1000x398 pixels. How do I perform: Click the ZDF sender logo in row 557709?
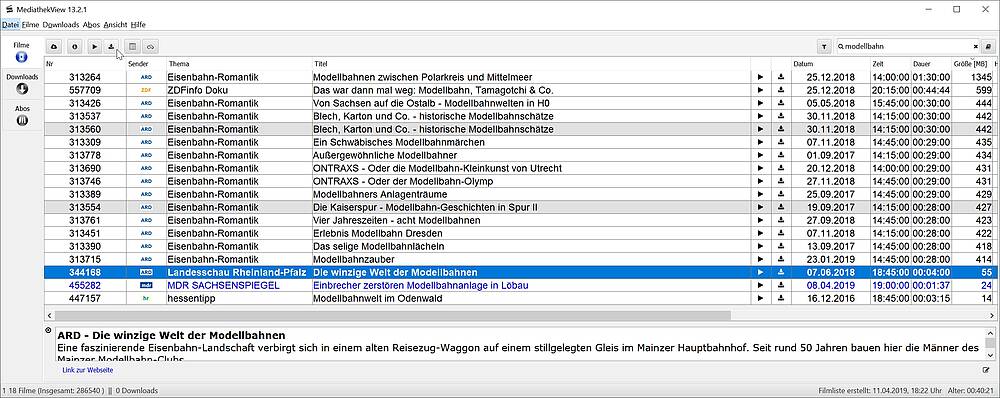(x=146, y=90)
